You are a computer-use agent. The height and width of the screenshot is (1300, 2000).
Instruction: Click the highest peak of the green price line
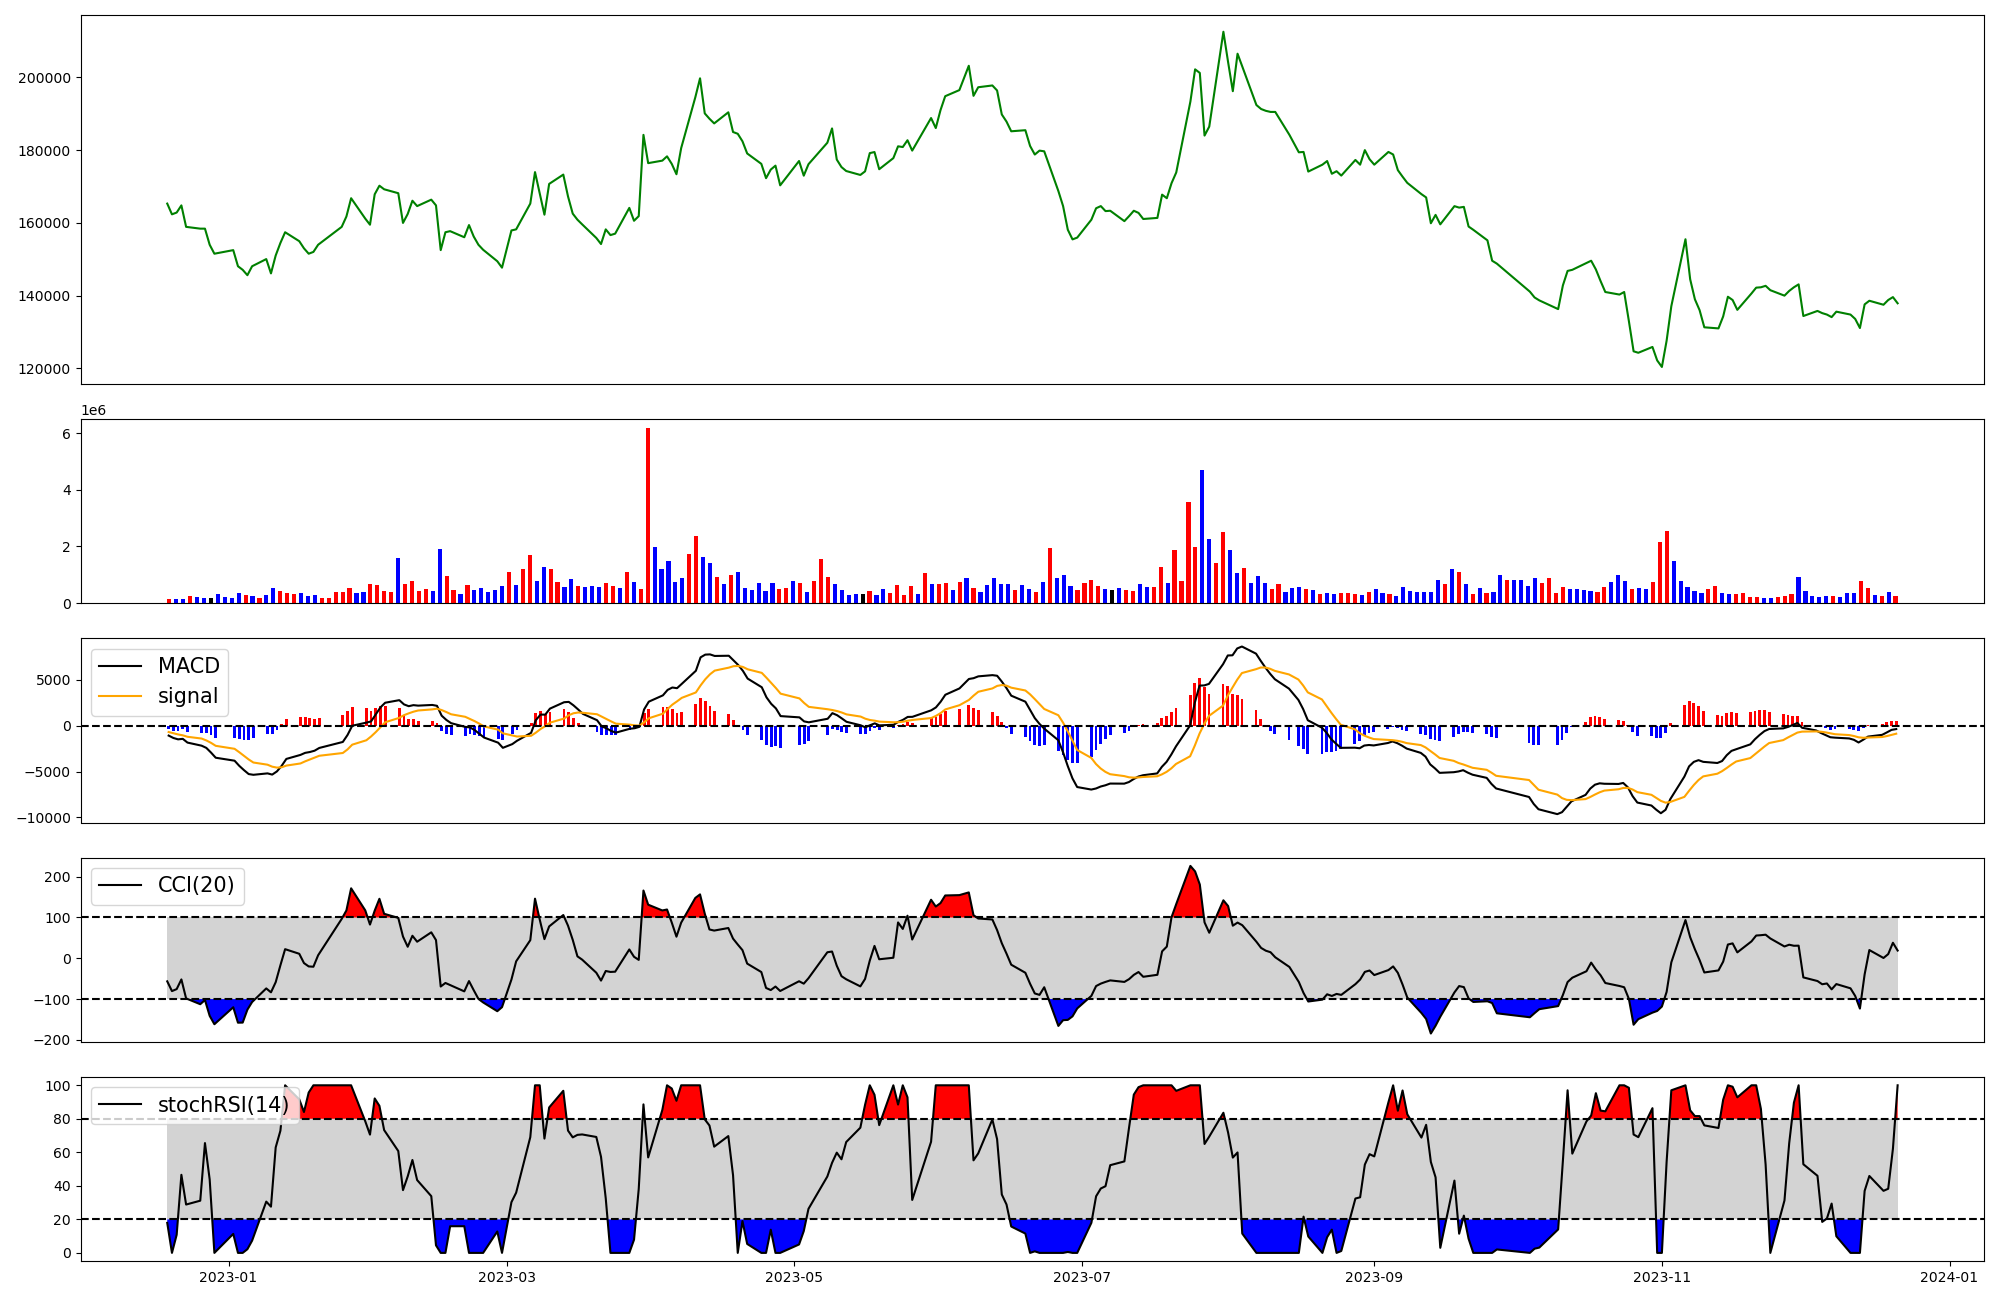pyautogui.click(x=1223, y=33)
